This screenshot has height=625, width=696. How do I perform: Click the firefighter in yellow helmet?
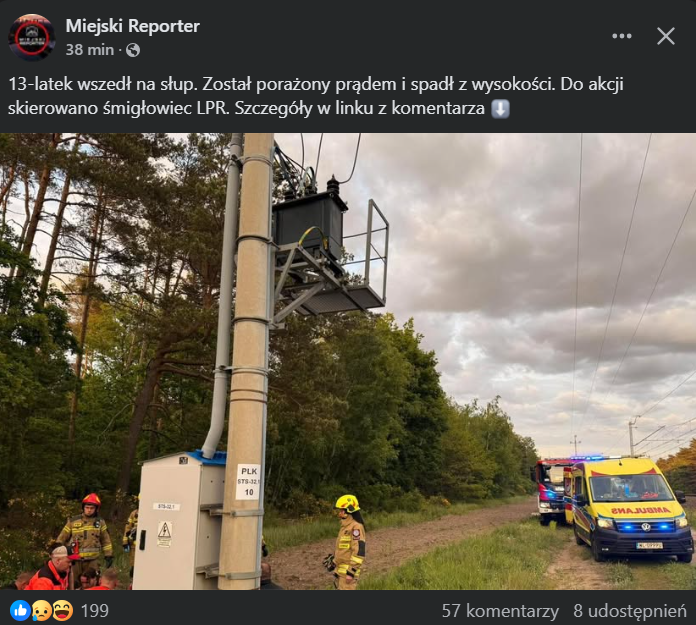(x=349, y=542)
